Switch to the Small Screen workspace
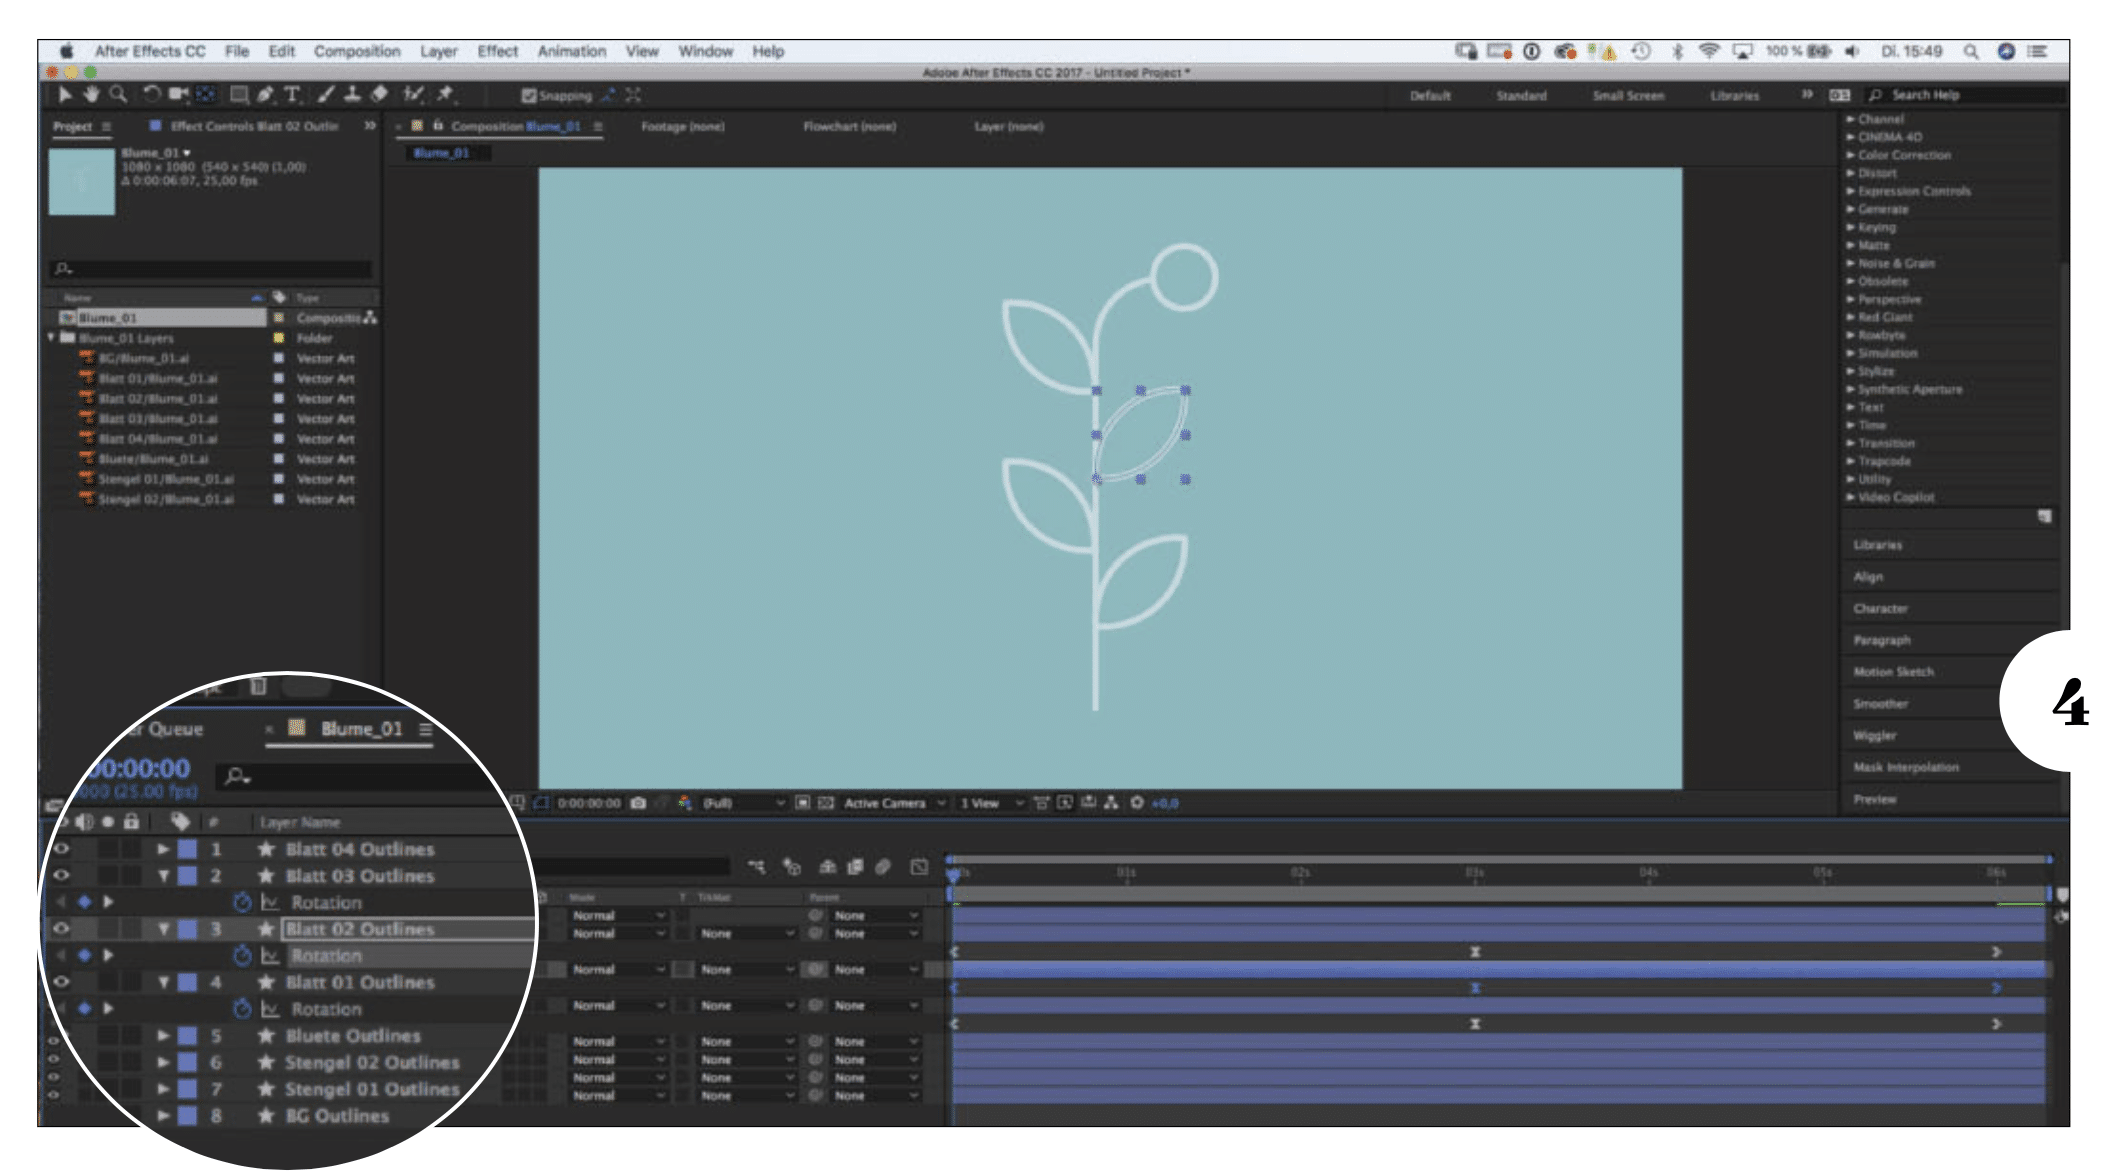 coord(1628,96)
